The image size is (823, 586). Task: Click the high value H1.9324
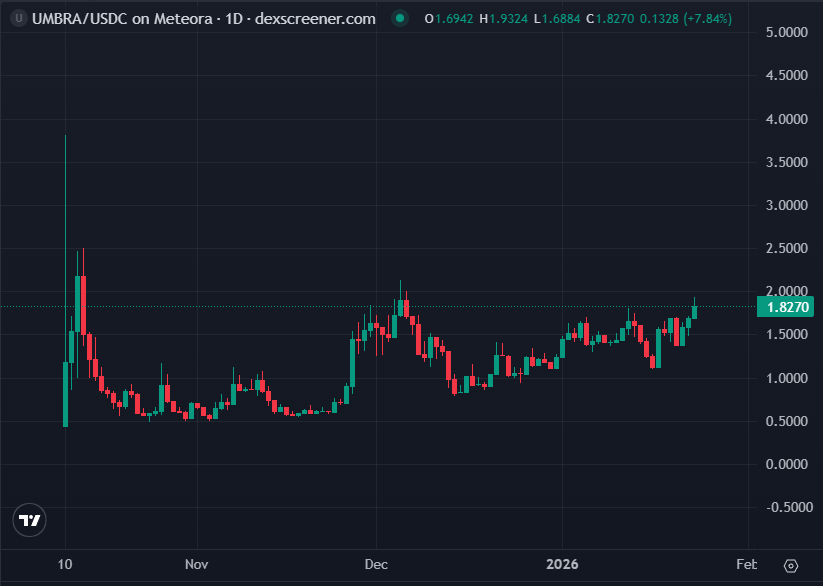[503, 19]
